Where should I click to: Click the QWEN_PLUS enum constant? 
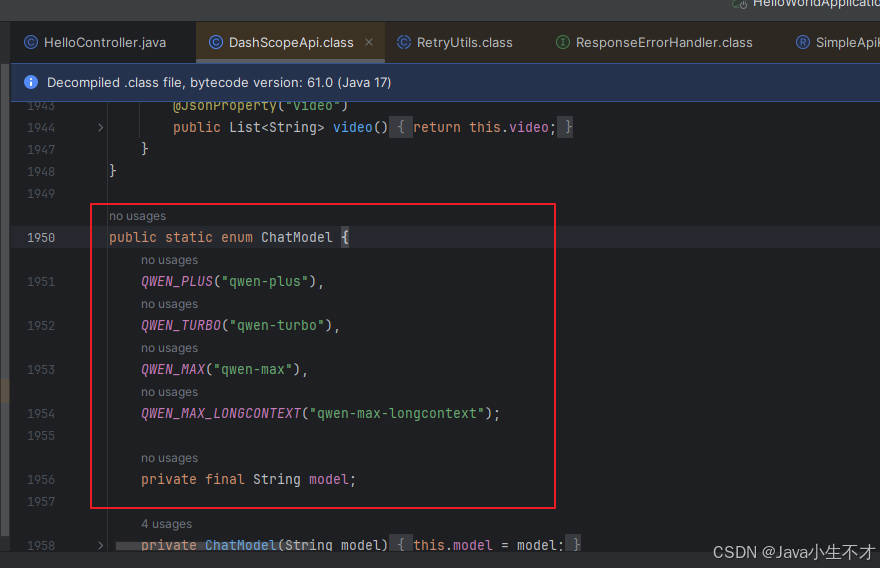(x=177, y=281)
